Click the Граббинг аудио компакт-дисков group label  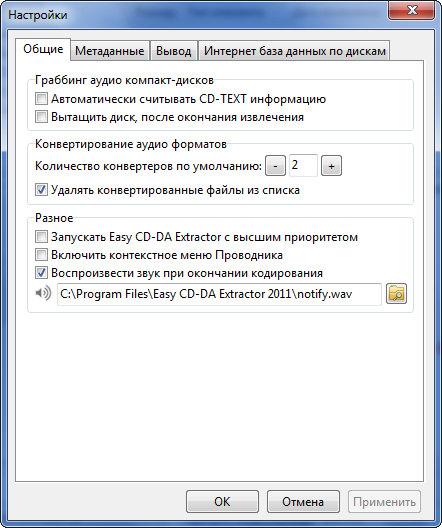point(124,80)
